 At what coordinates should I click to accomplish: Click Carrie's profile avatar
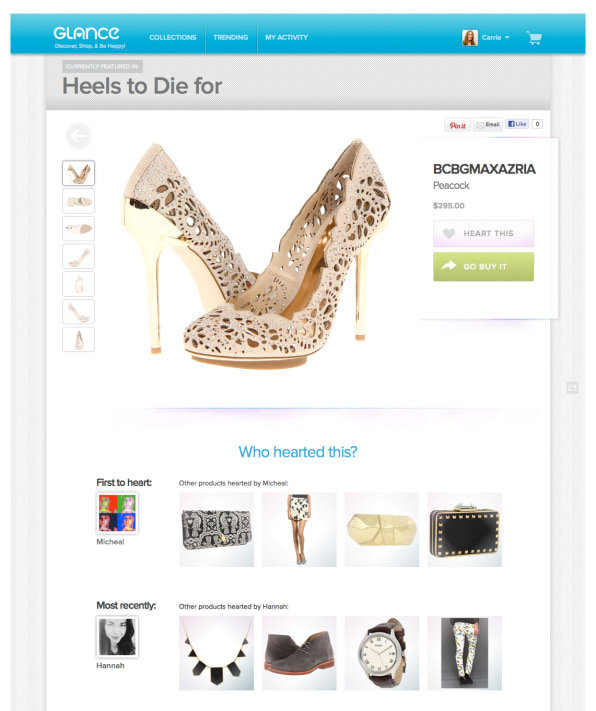tap(470, 38)
